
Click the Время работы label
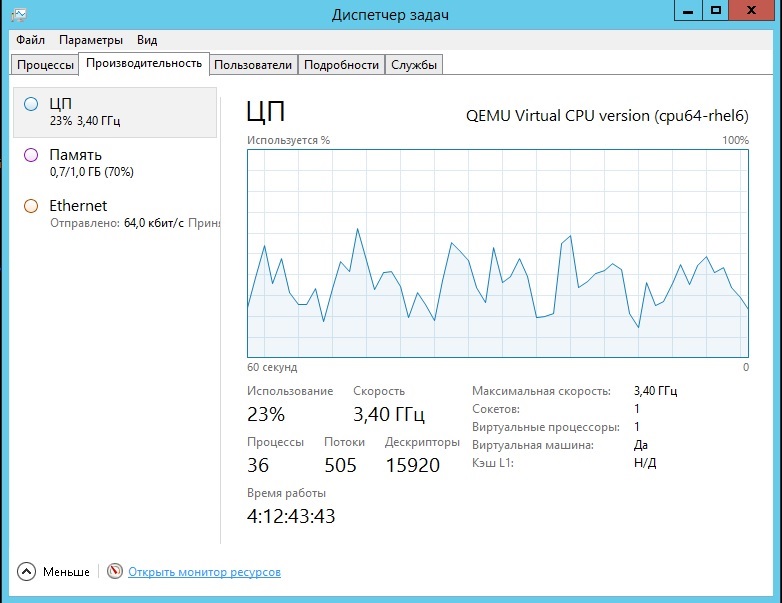(286, 493)
